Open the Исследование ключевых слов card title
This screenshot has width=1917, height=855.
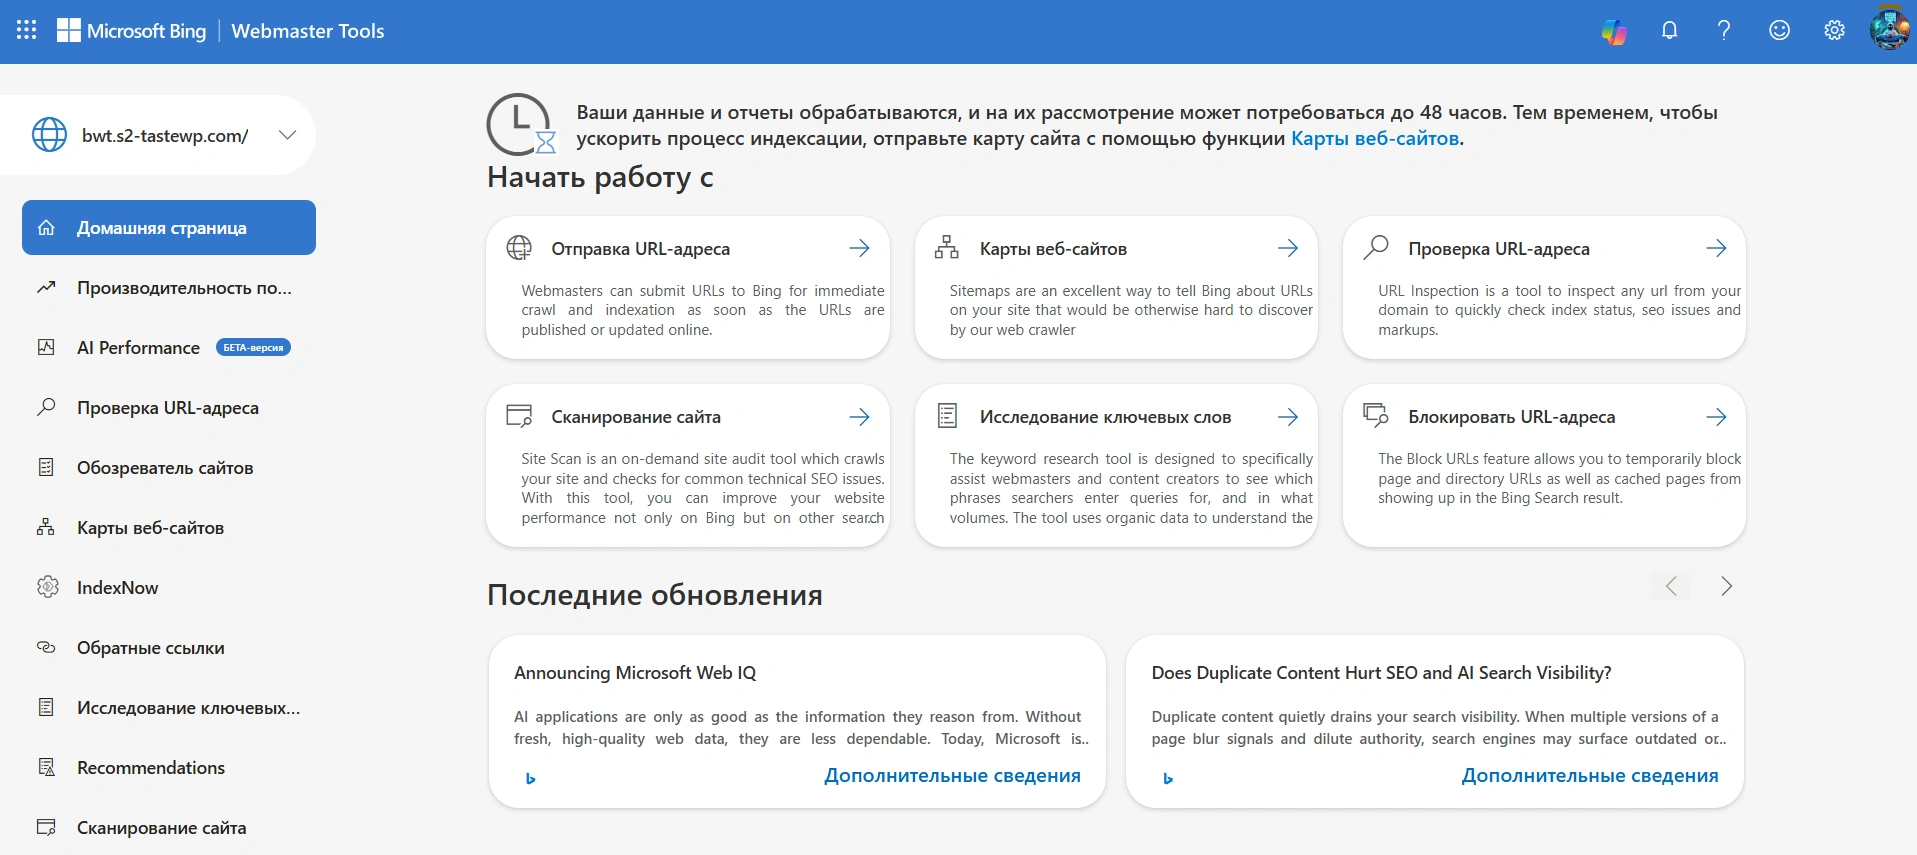coord(1105,417)
